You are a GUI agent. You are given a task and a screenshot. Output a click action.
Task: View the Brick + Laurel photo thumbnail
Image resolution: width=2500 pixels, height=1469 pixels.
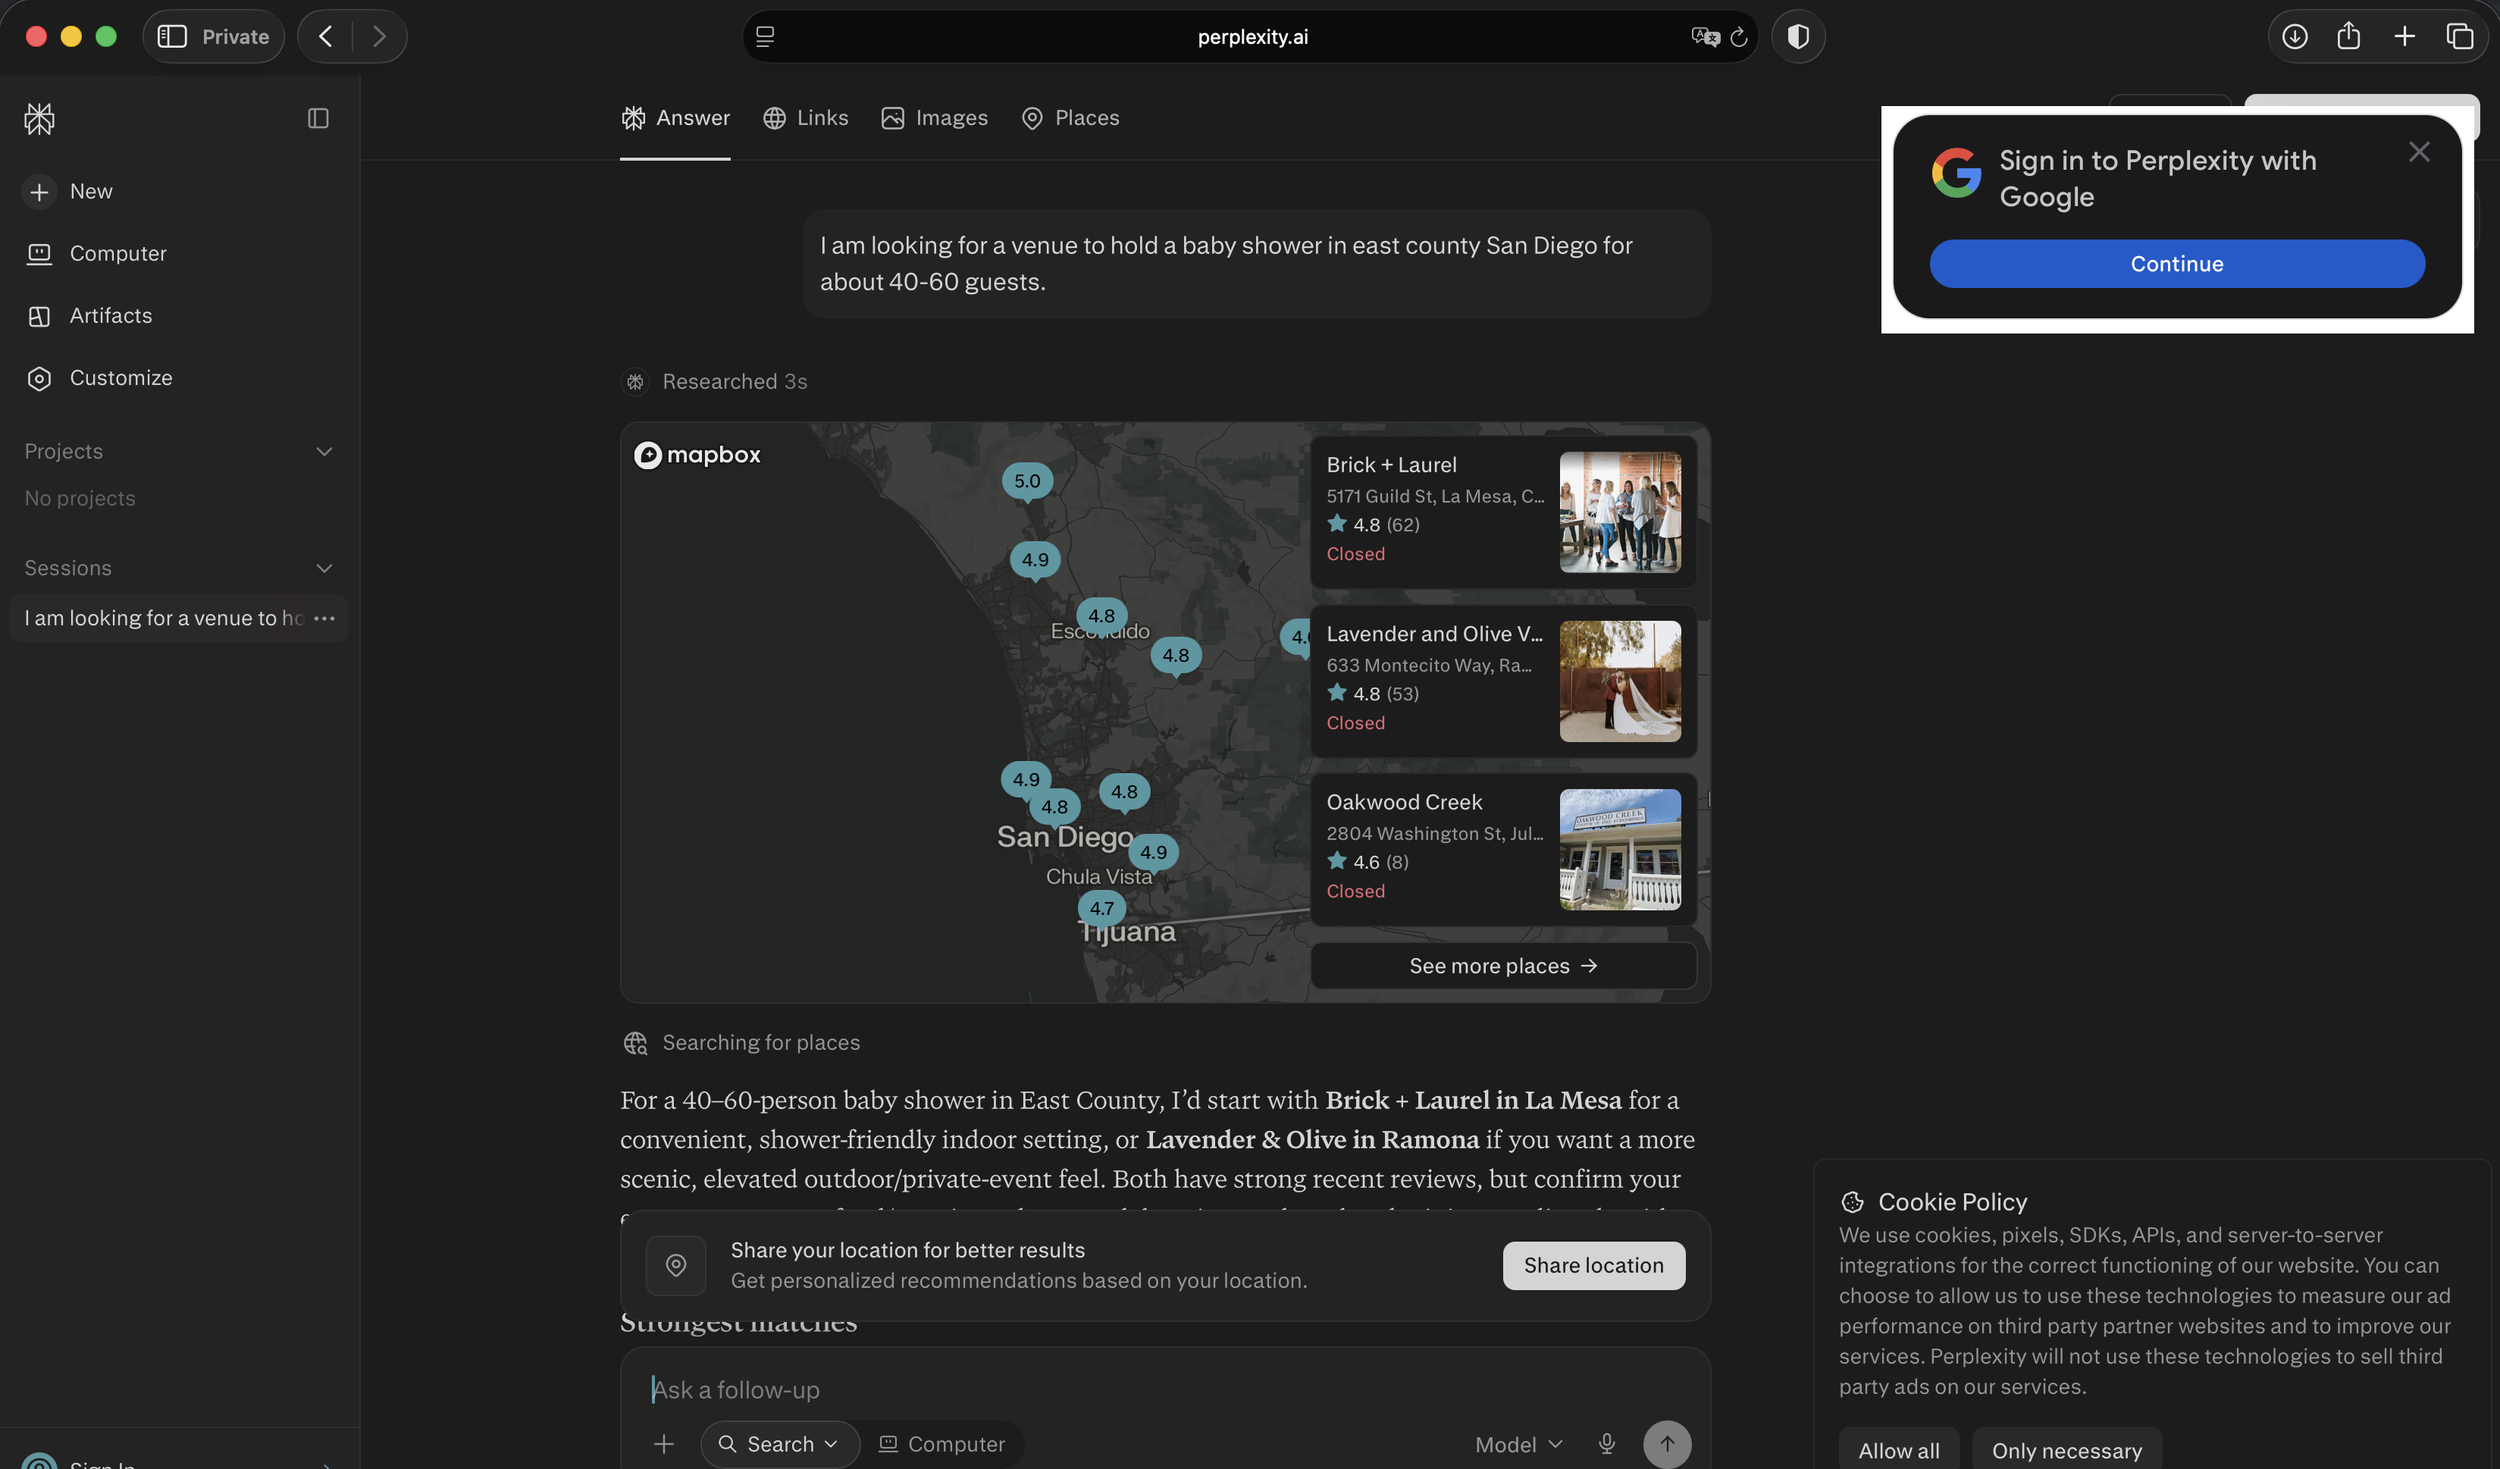tap(1619, 511)
